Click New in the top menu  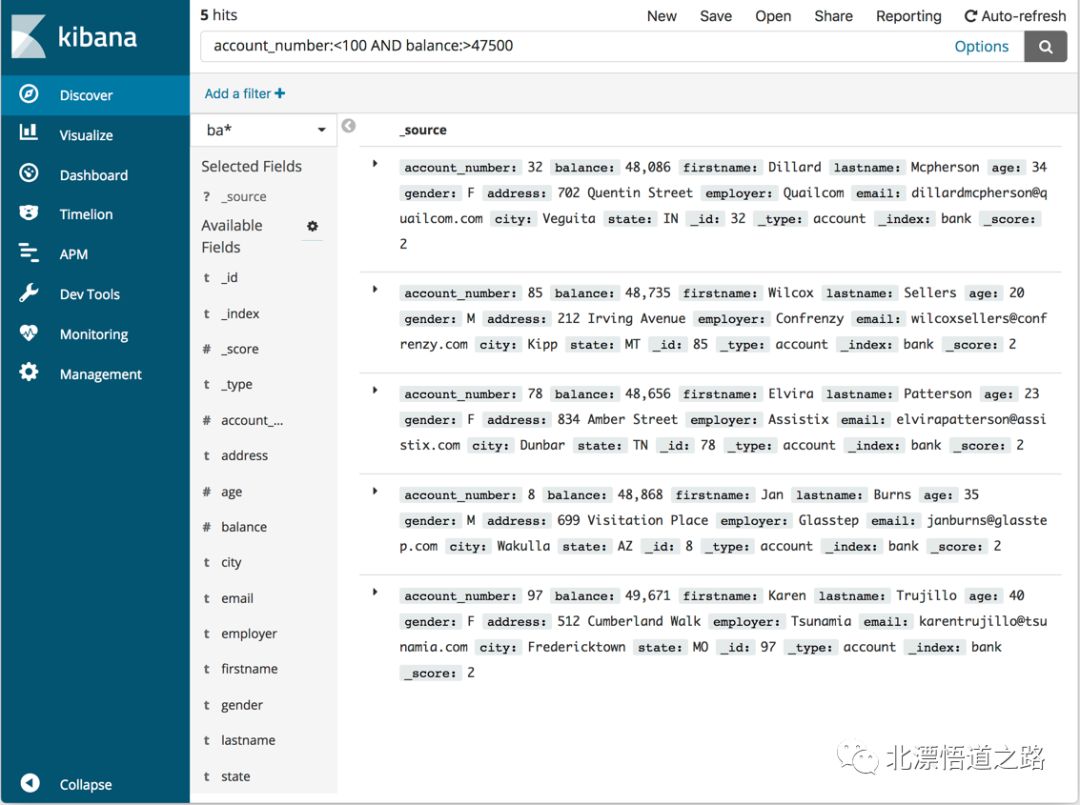point(661,16)
